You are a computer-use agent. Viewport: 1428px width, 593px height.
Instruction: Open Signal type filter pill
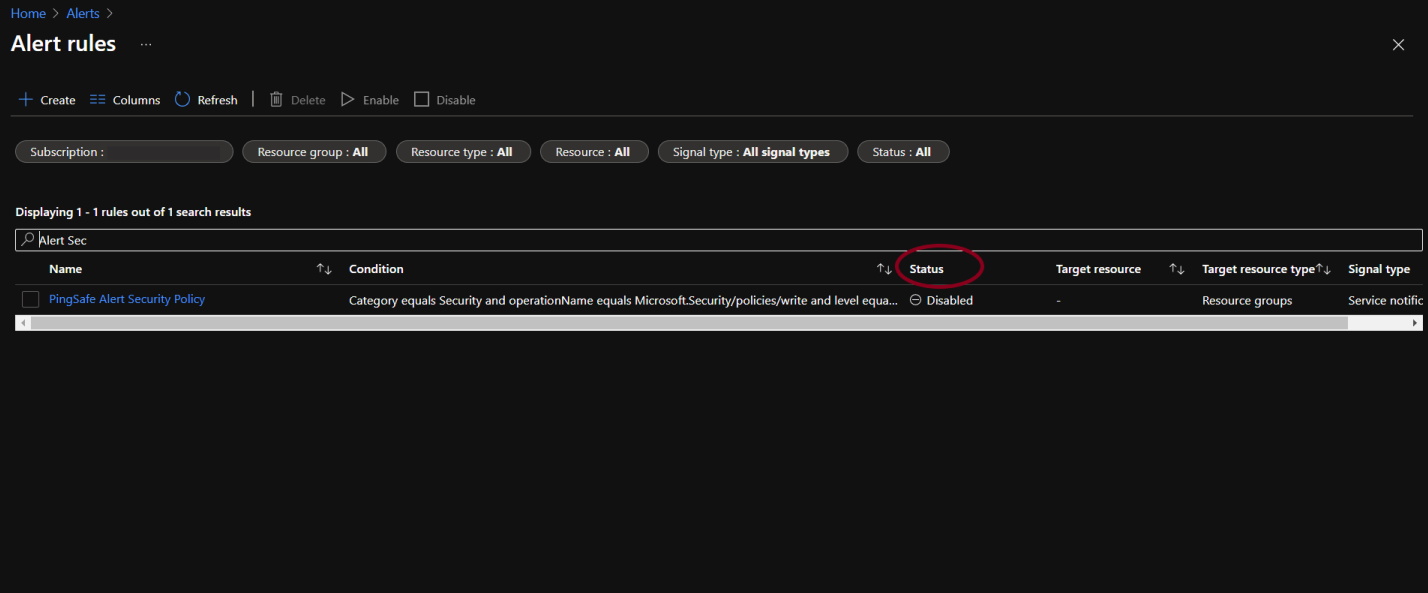tap(752, 152)
